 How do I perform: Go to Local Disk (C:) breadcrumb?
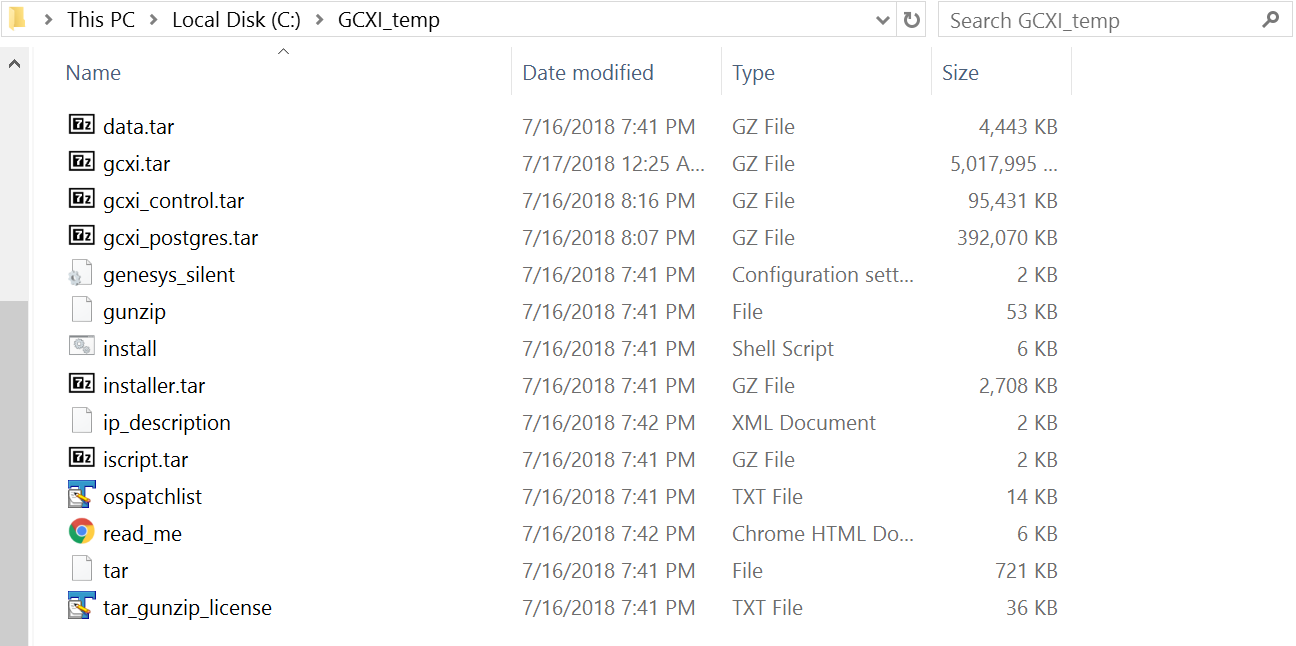236,20
